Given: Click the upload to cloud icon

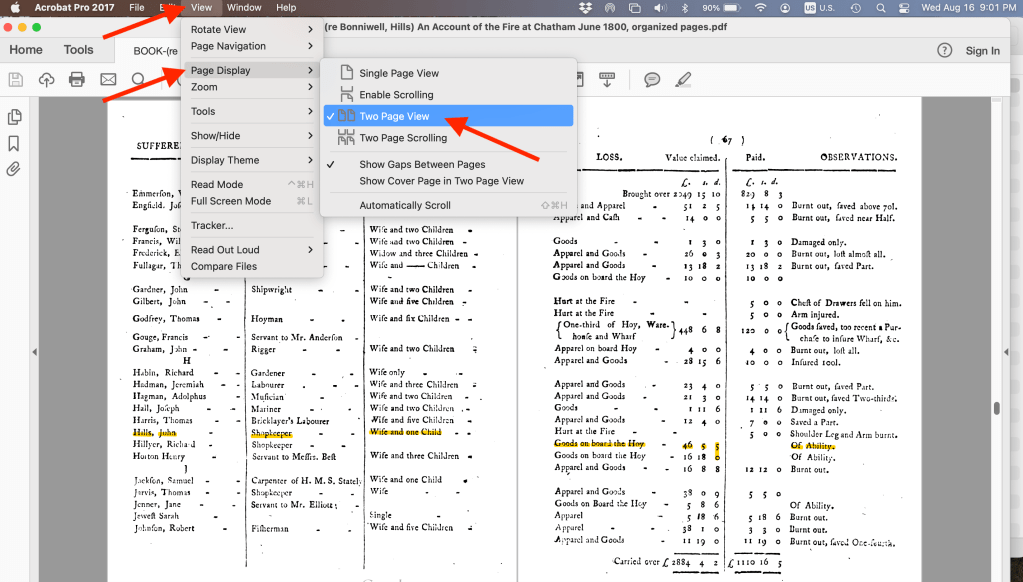Looking at the screenshot, I should (46, 80).
